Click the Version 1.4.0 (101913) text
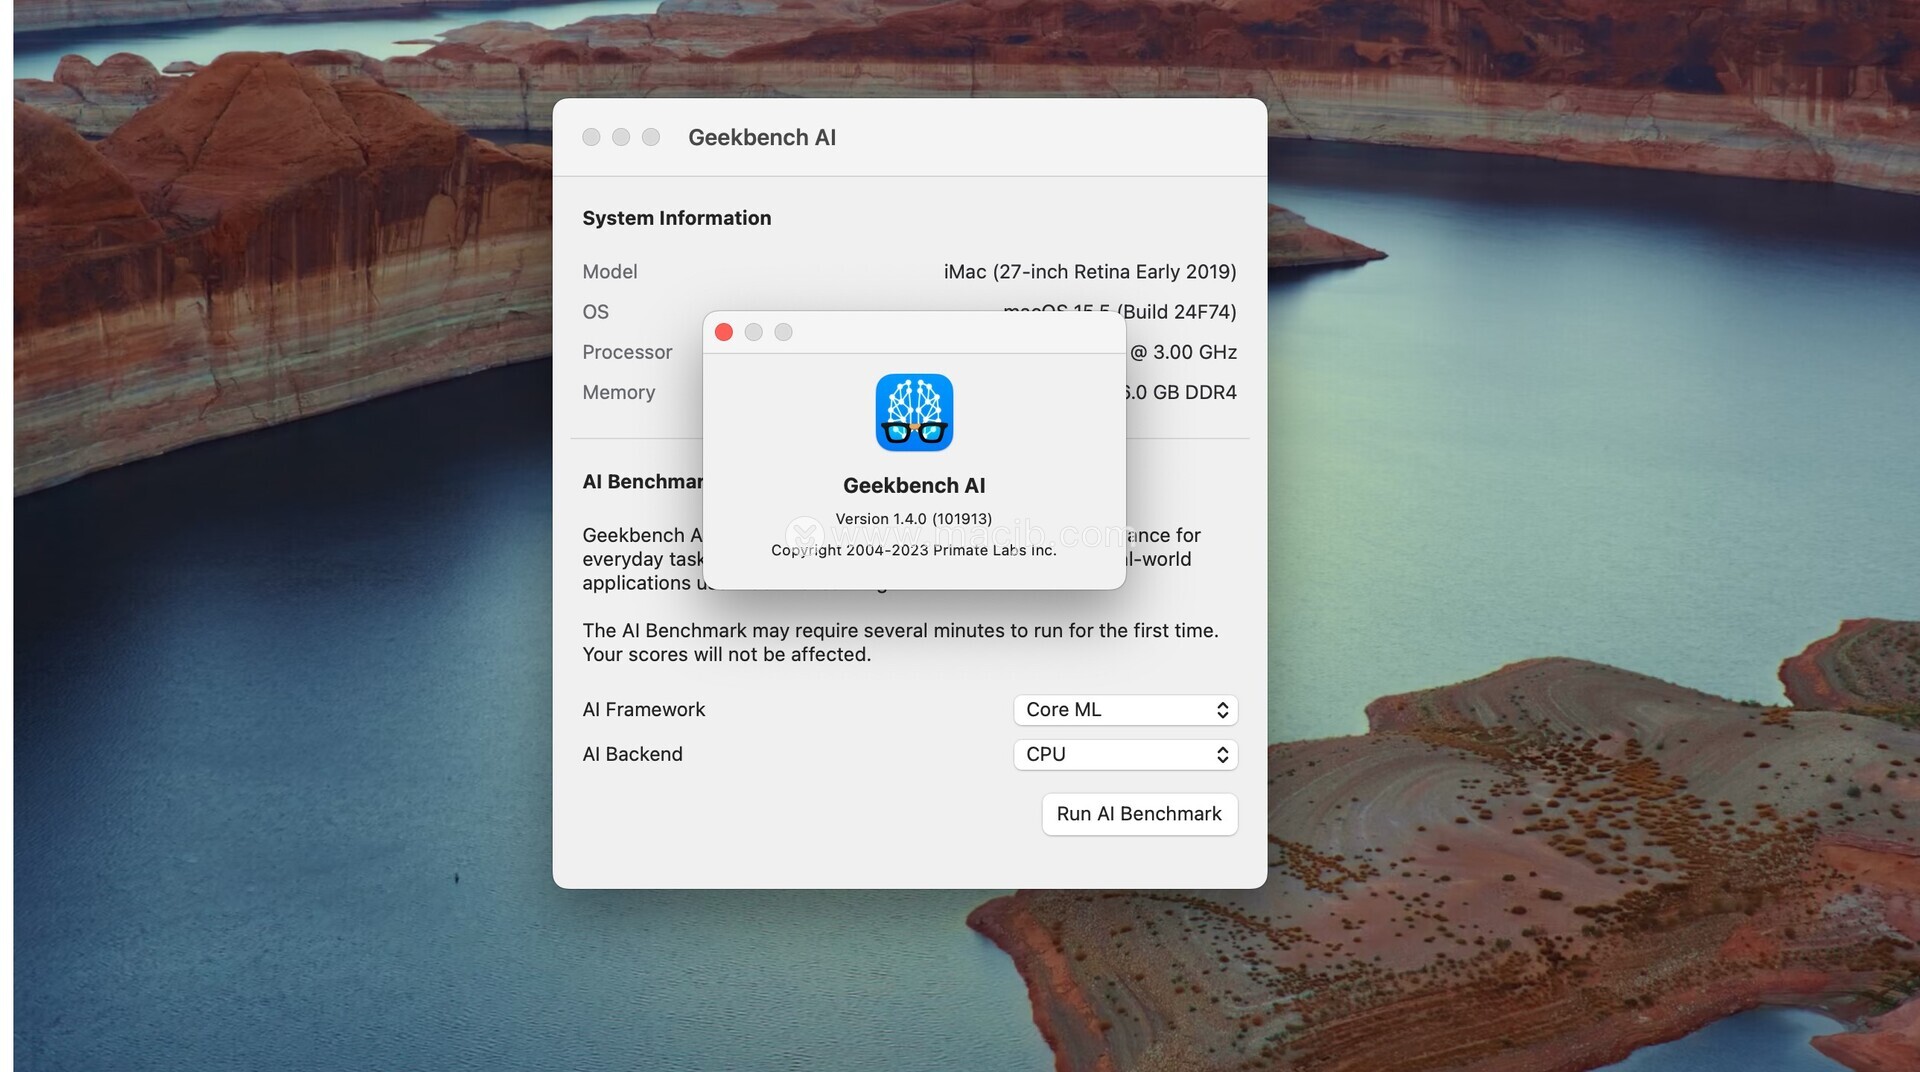Screen dimensions: 1920x1072 click(x=914, y=519)
